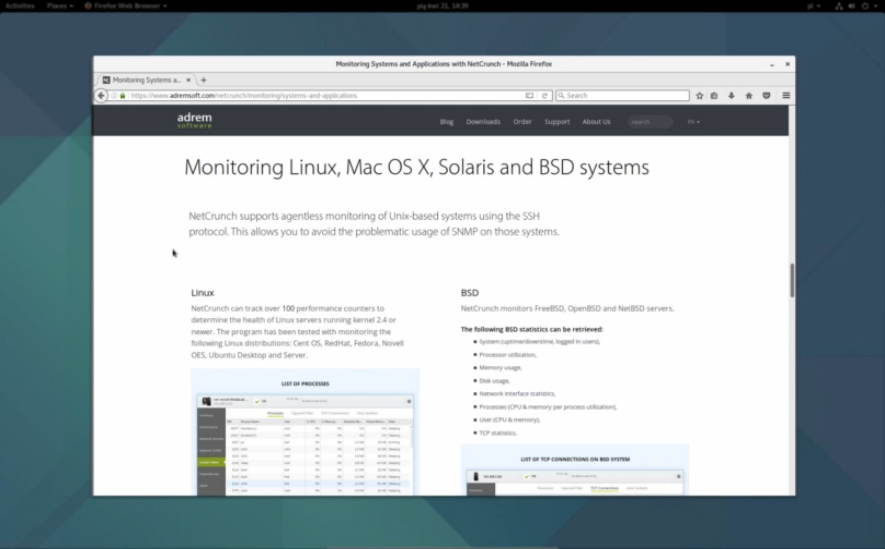Image resolution: width=885 pixels, height=549 pixels.
Task: Click 'The following BSD statistics can be retrieved' text
Action: click(x=532, y=329)
